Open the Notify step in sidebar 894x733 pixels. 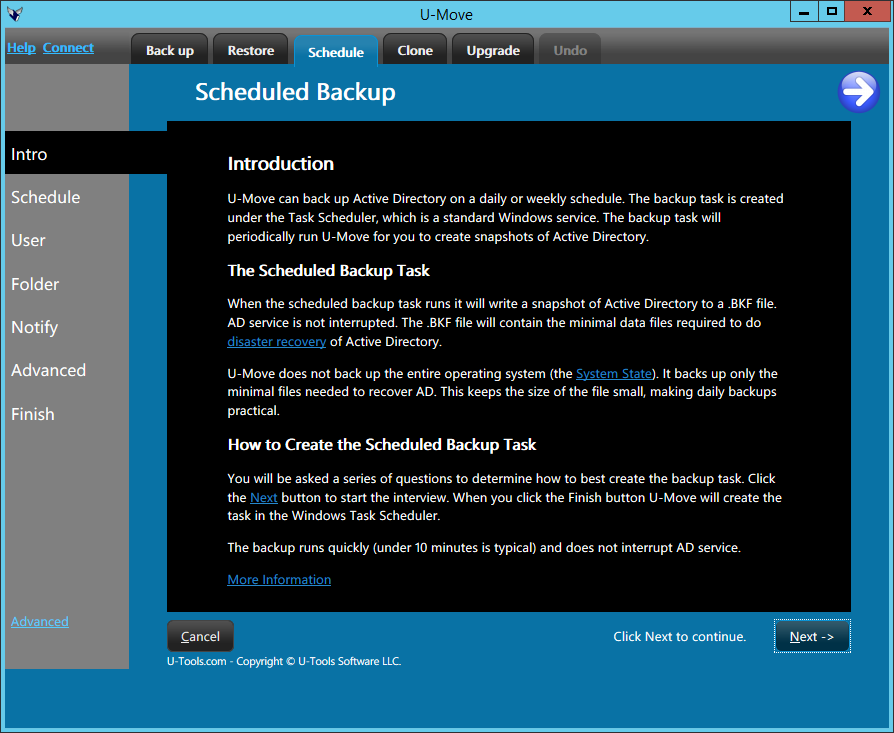(x=34, y=327)
